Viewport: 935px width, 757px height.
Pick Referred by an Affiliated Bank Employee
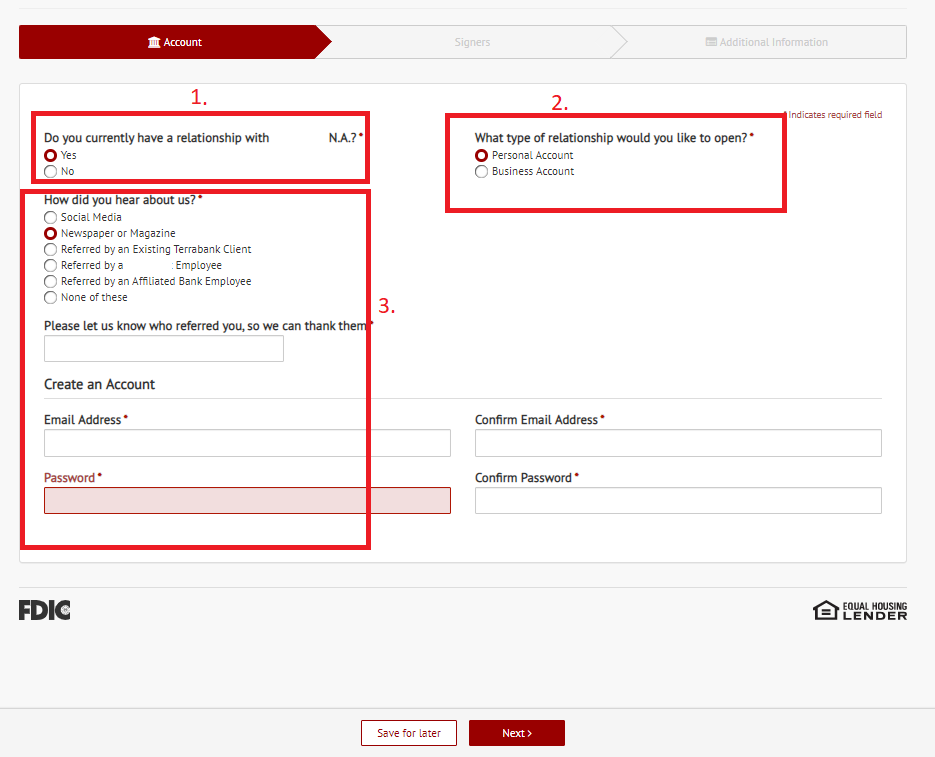point(50,282)
